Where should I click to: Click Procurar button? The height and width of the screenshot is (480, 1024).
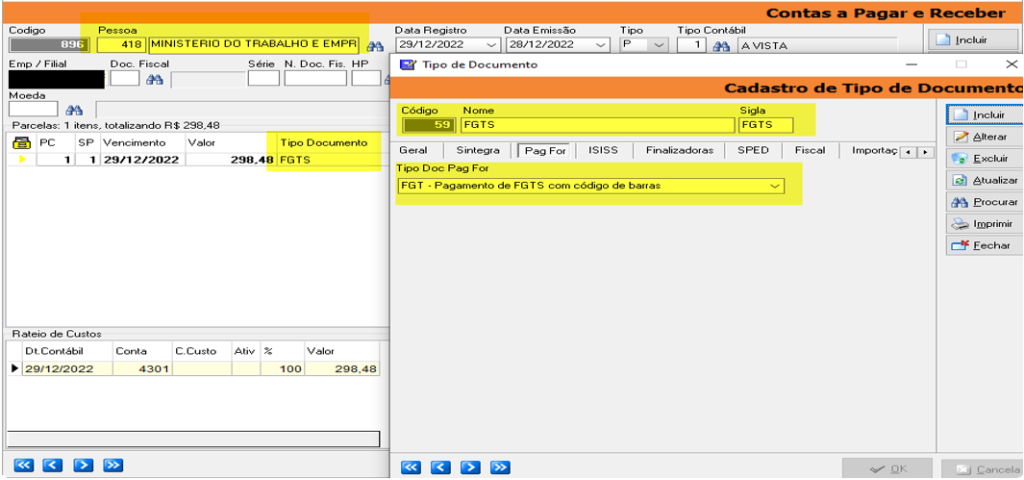984,202
